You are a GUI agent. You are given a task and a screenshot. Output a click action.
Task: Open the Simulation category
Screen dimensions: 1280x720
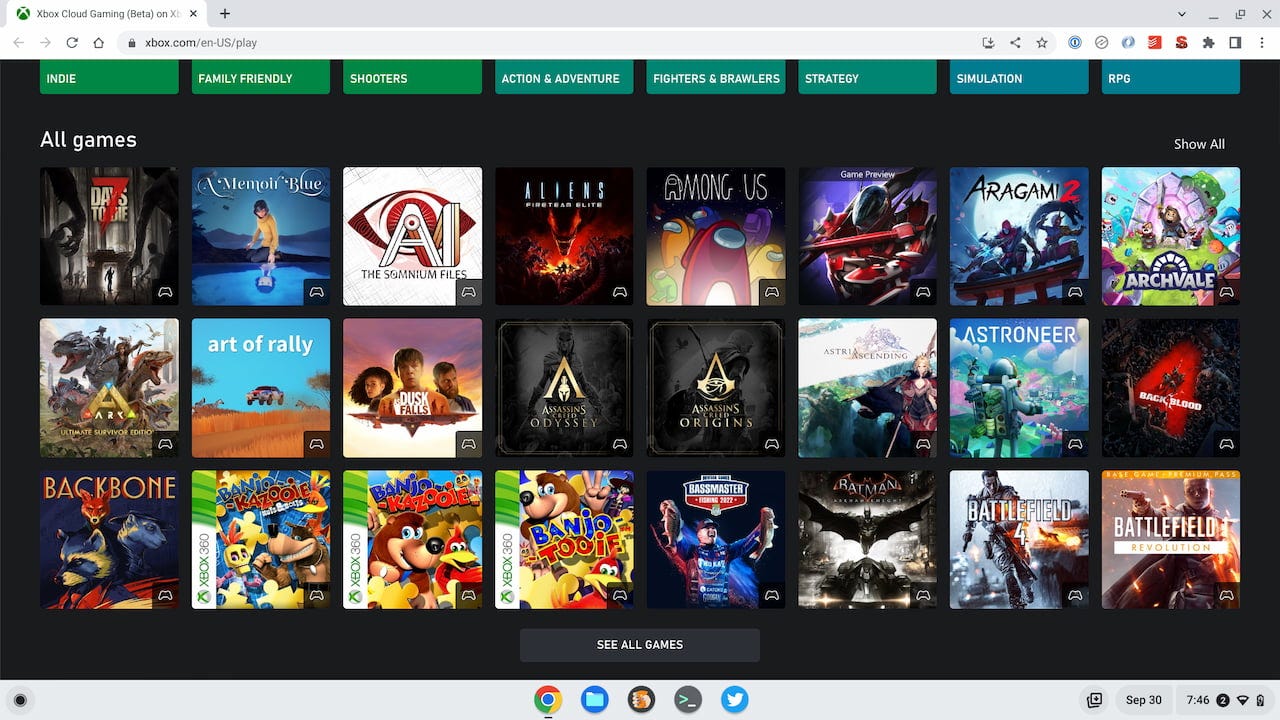coord(1019,77)
